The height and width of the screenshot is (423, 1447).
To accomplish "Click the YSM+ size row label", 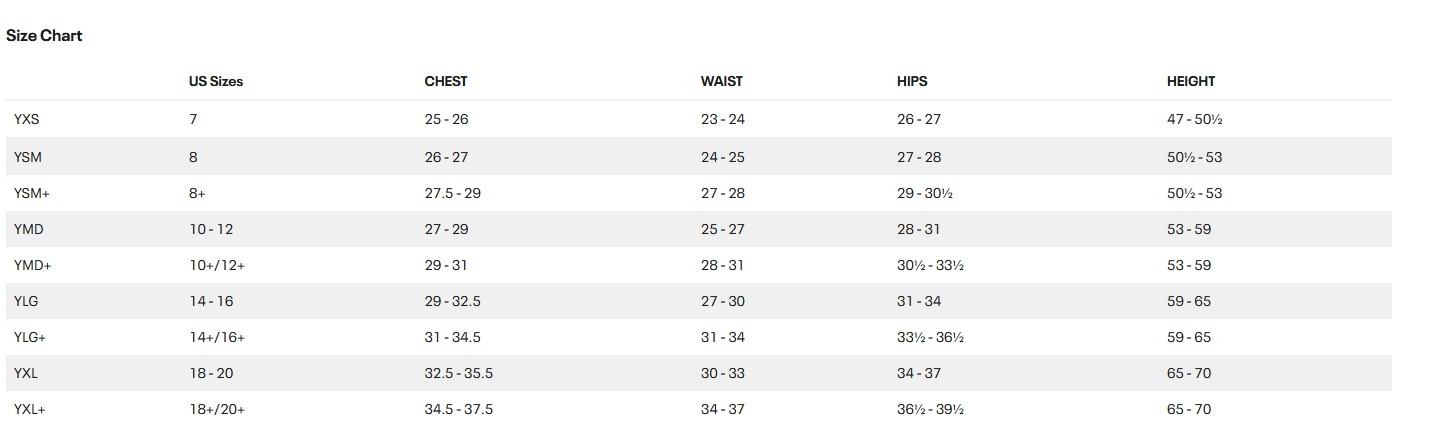I will pos(32,193).
